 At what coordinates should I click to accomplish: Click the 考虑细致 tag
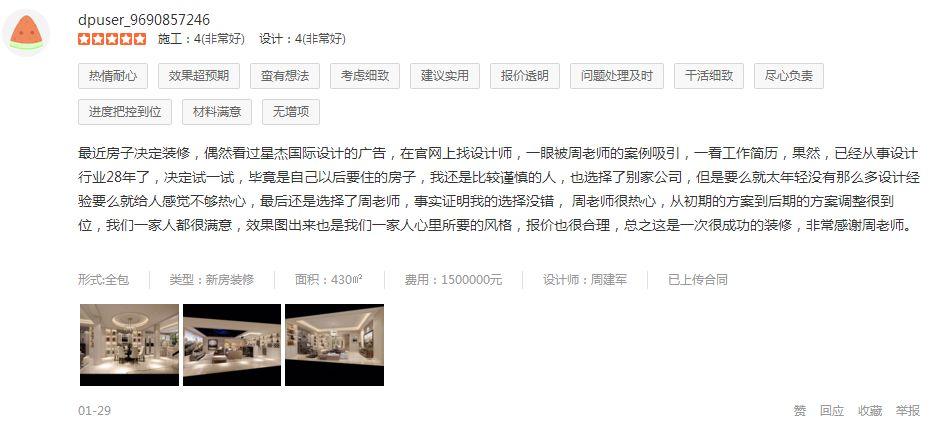click(364, 76)
